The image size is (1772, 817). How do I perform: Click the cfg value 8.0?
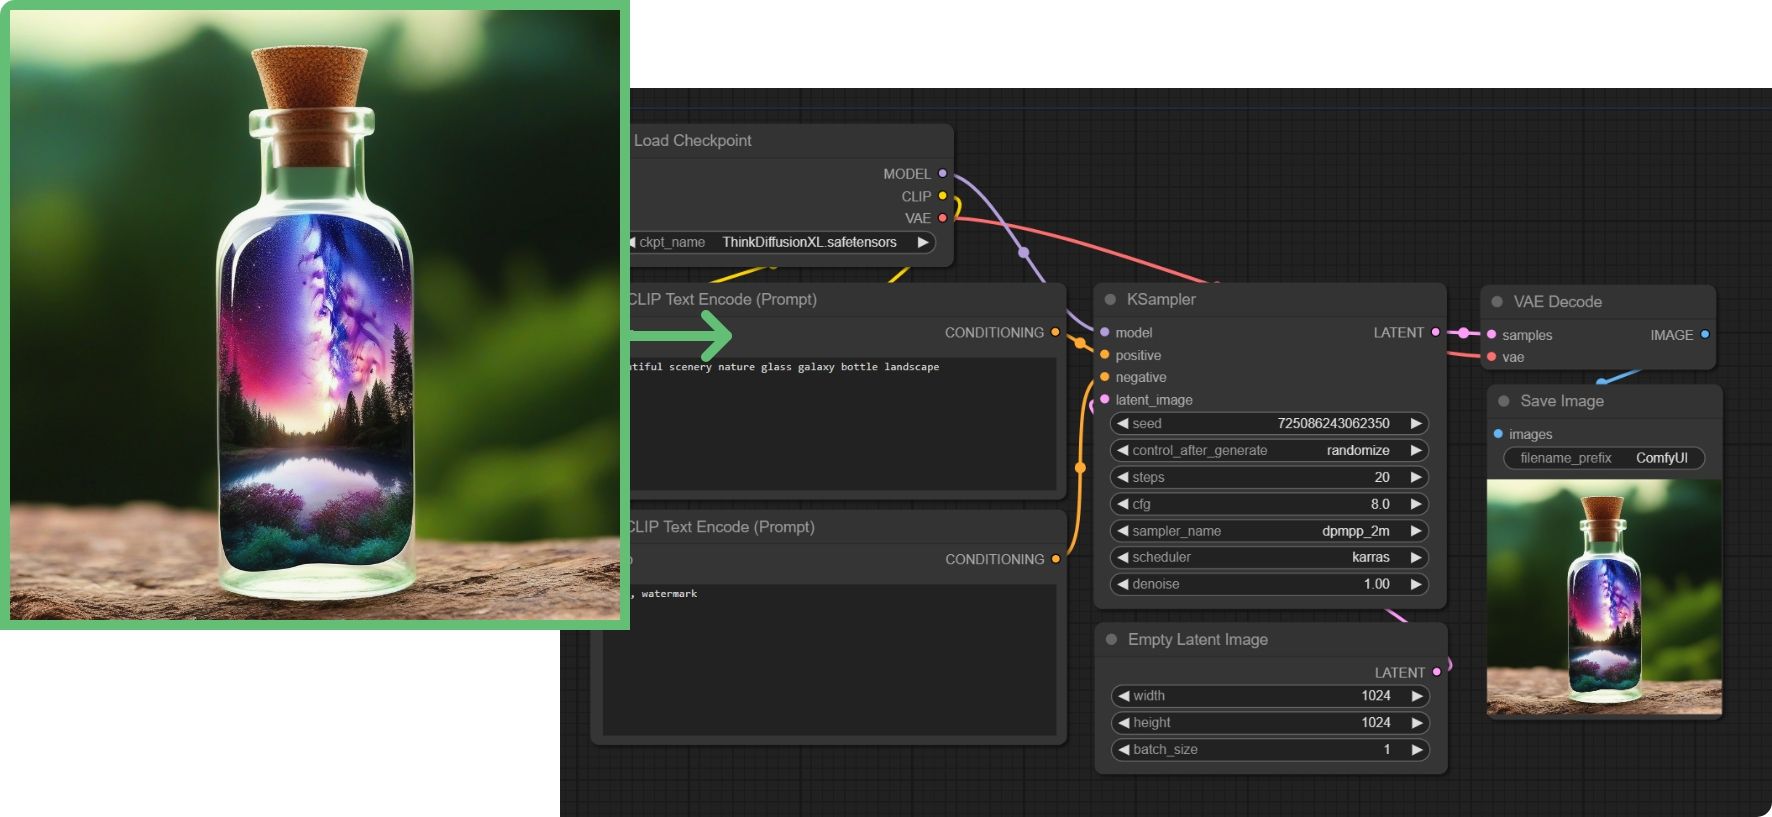coord(1380,504)
